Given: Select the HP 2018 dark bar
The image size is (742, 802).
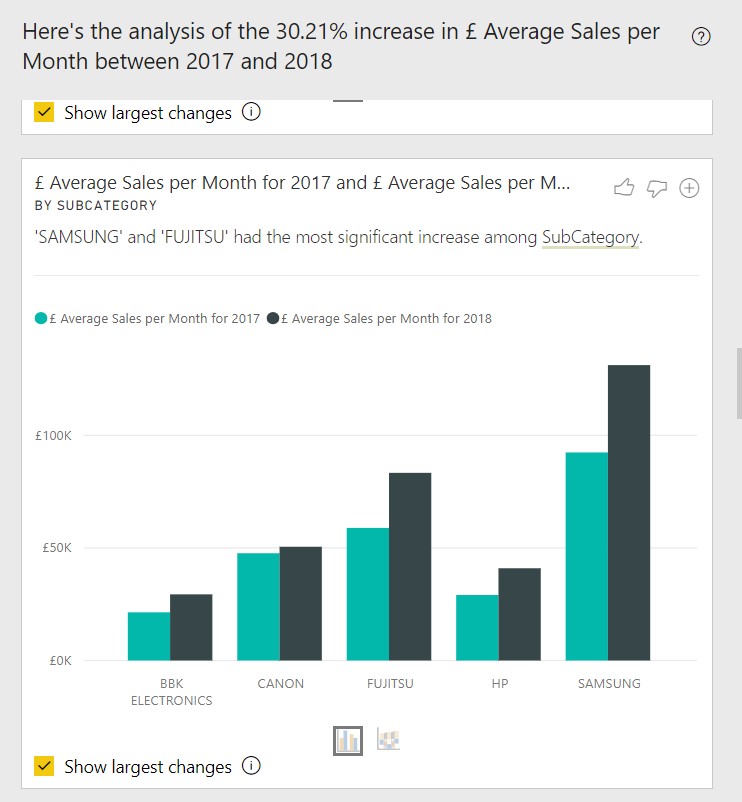Looking at the screenshot, I should click(520, 614).
